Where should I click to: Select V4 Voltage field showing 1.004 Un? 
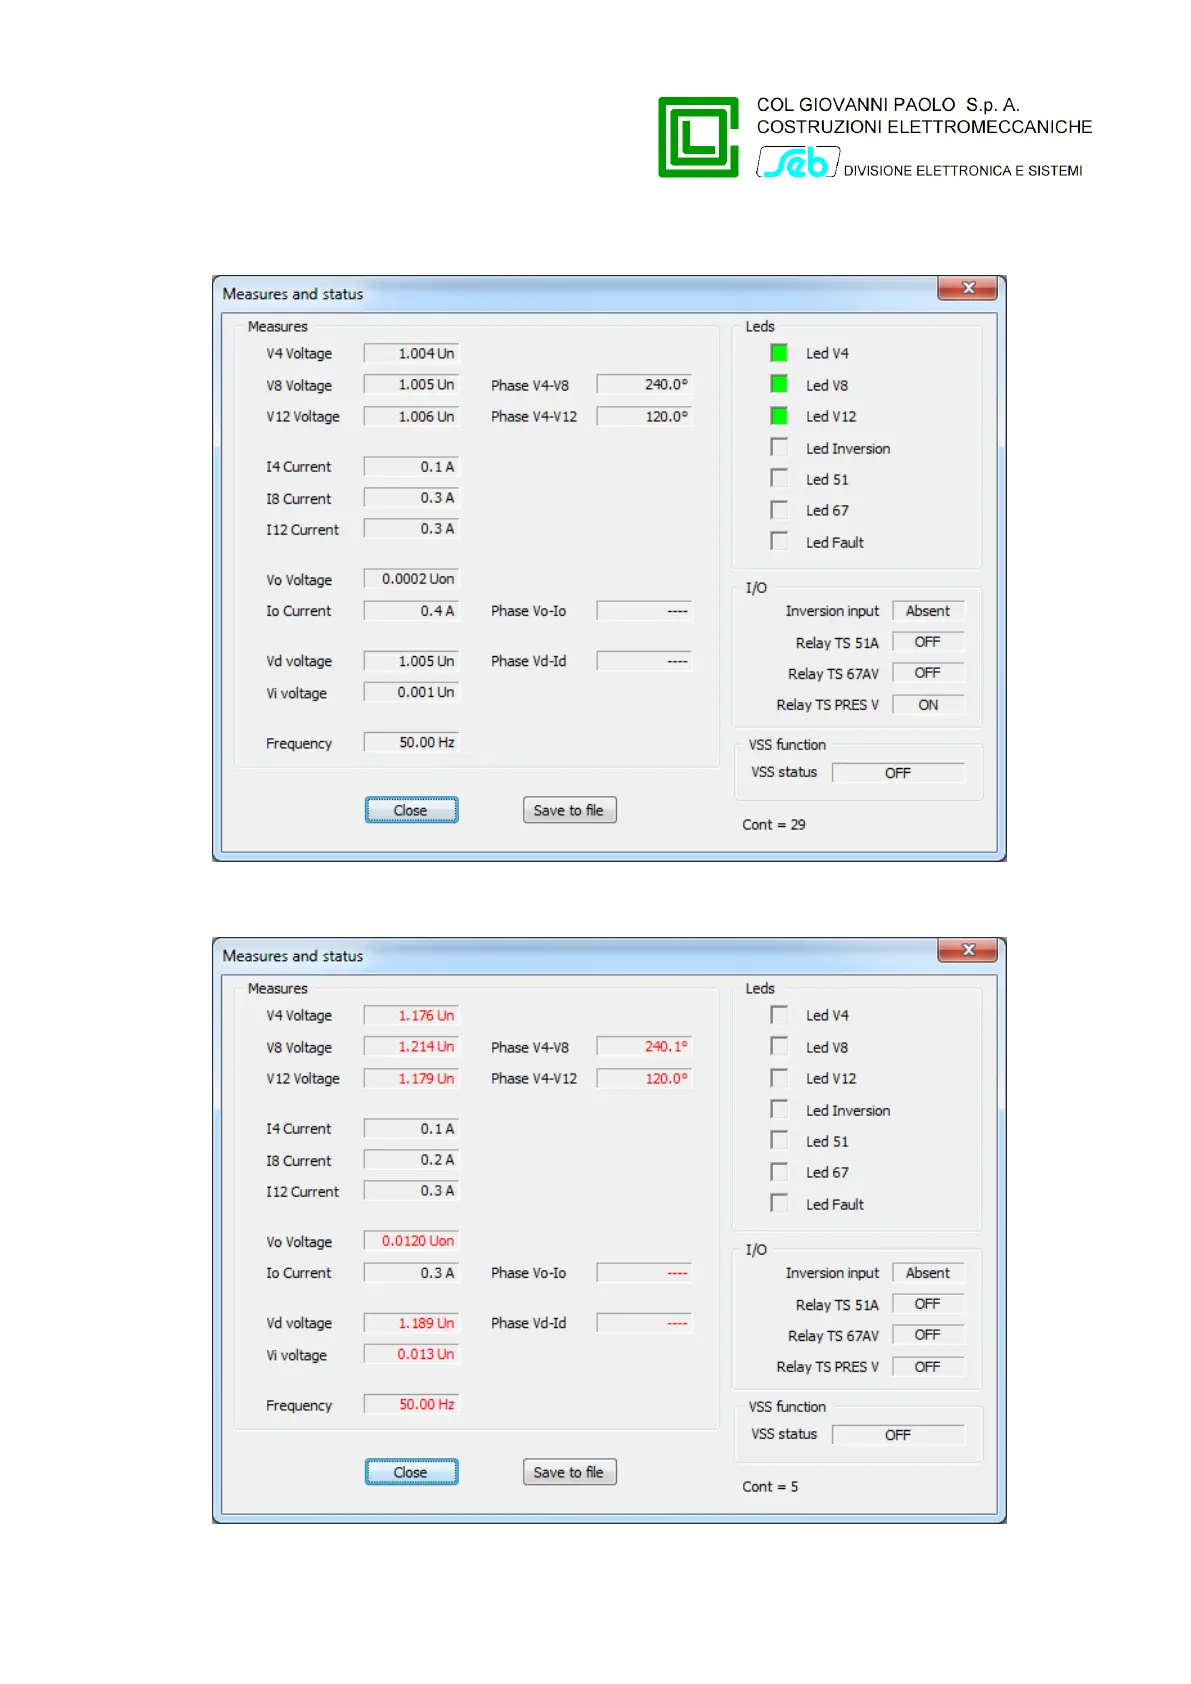pyautogui.click(x=411, y=353)
